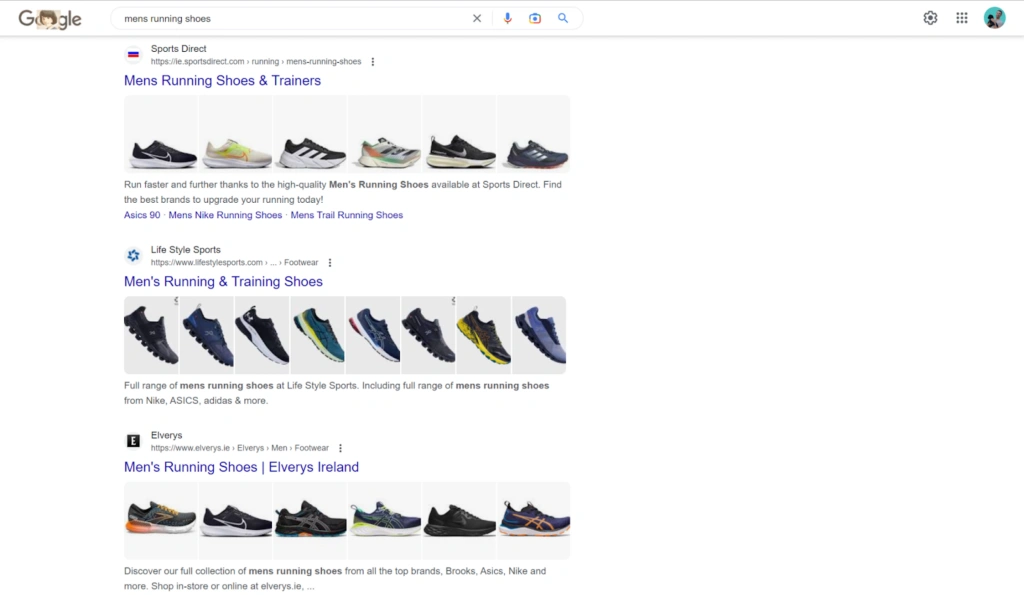This screenshot has height=595, width=1024.
Task: Open more options for Elverys result
Action: pos(340,448)
